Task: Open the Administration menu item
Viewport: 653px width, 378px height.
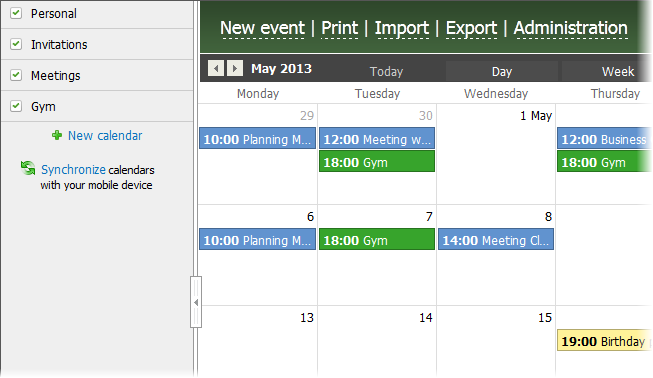Action: (571, 28)
